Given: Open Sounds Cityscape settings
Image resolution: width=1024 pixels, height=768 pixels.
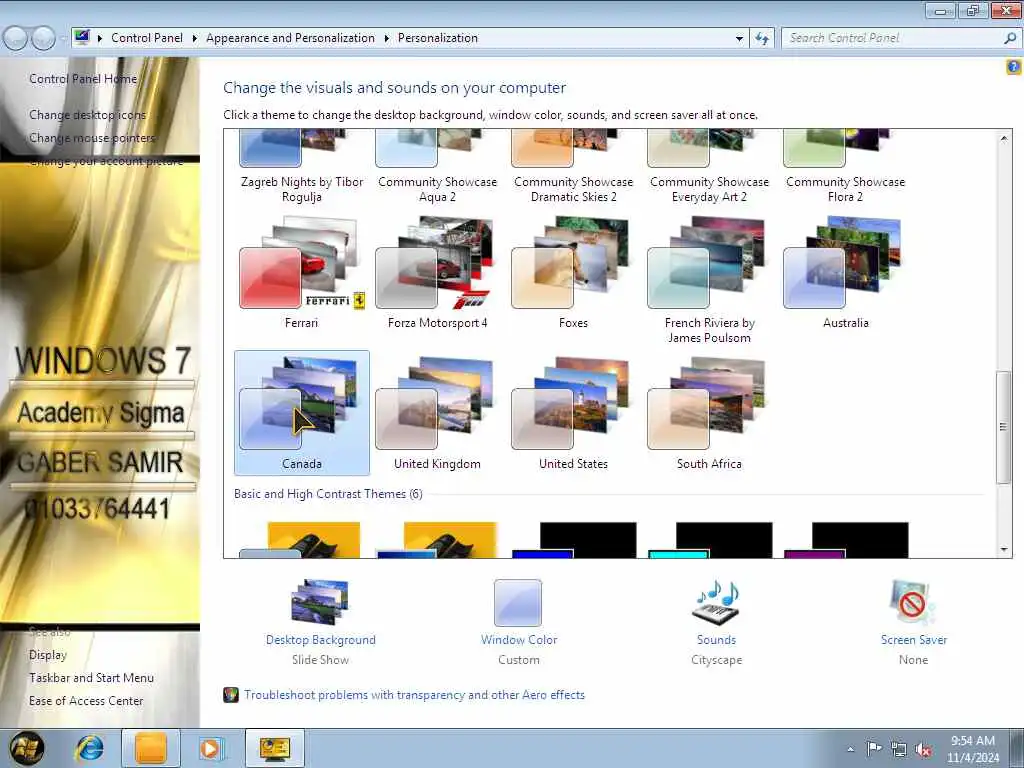Looking at the screenshot, I should tap(716, 622).
